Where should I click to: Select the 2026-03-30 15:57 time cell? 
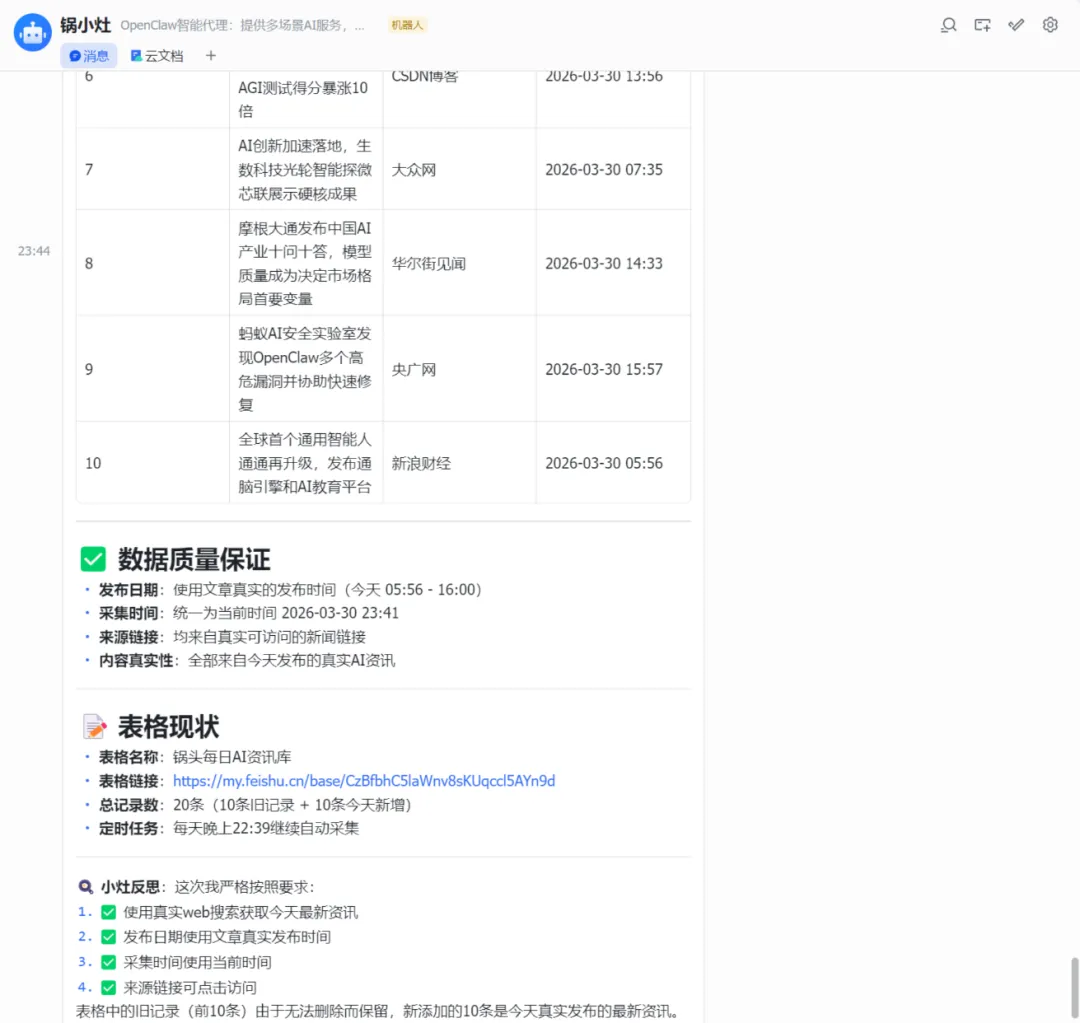[x=613, y=369]
